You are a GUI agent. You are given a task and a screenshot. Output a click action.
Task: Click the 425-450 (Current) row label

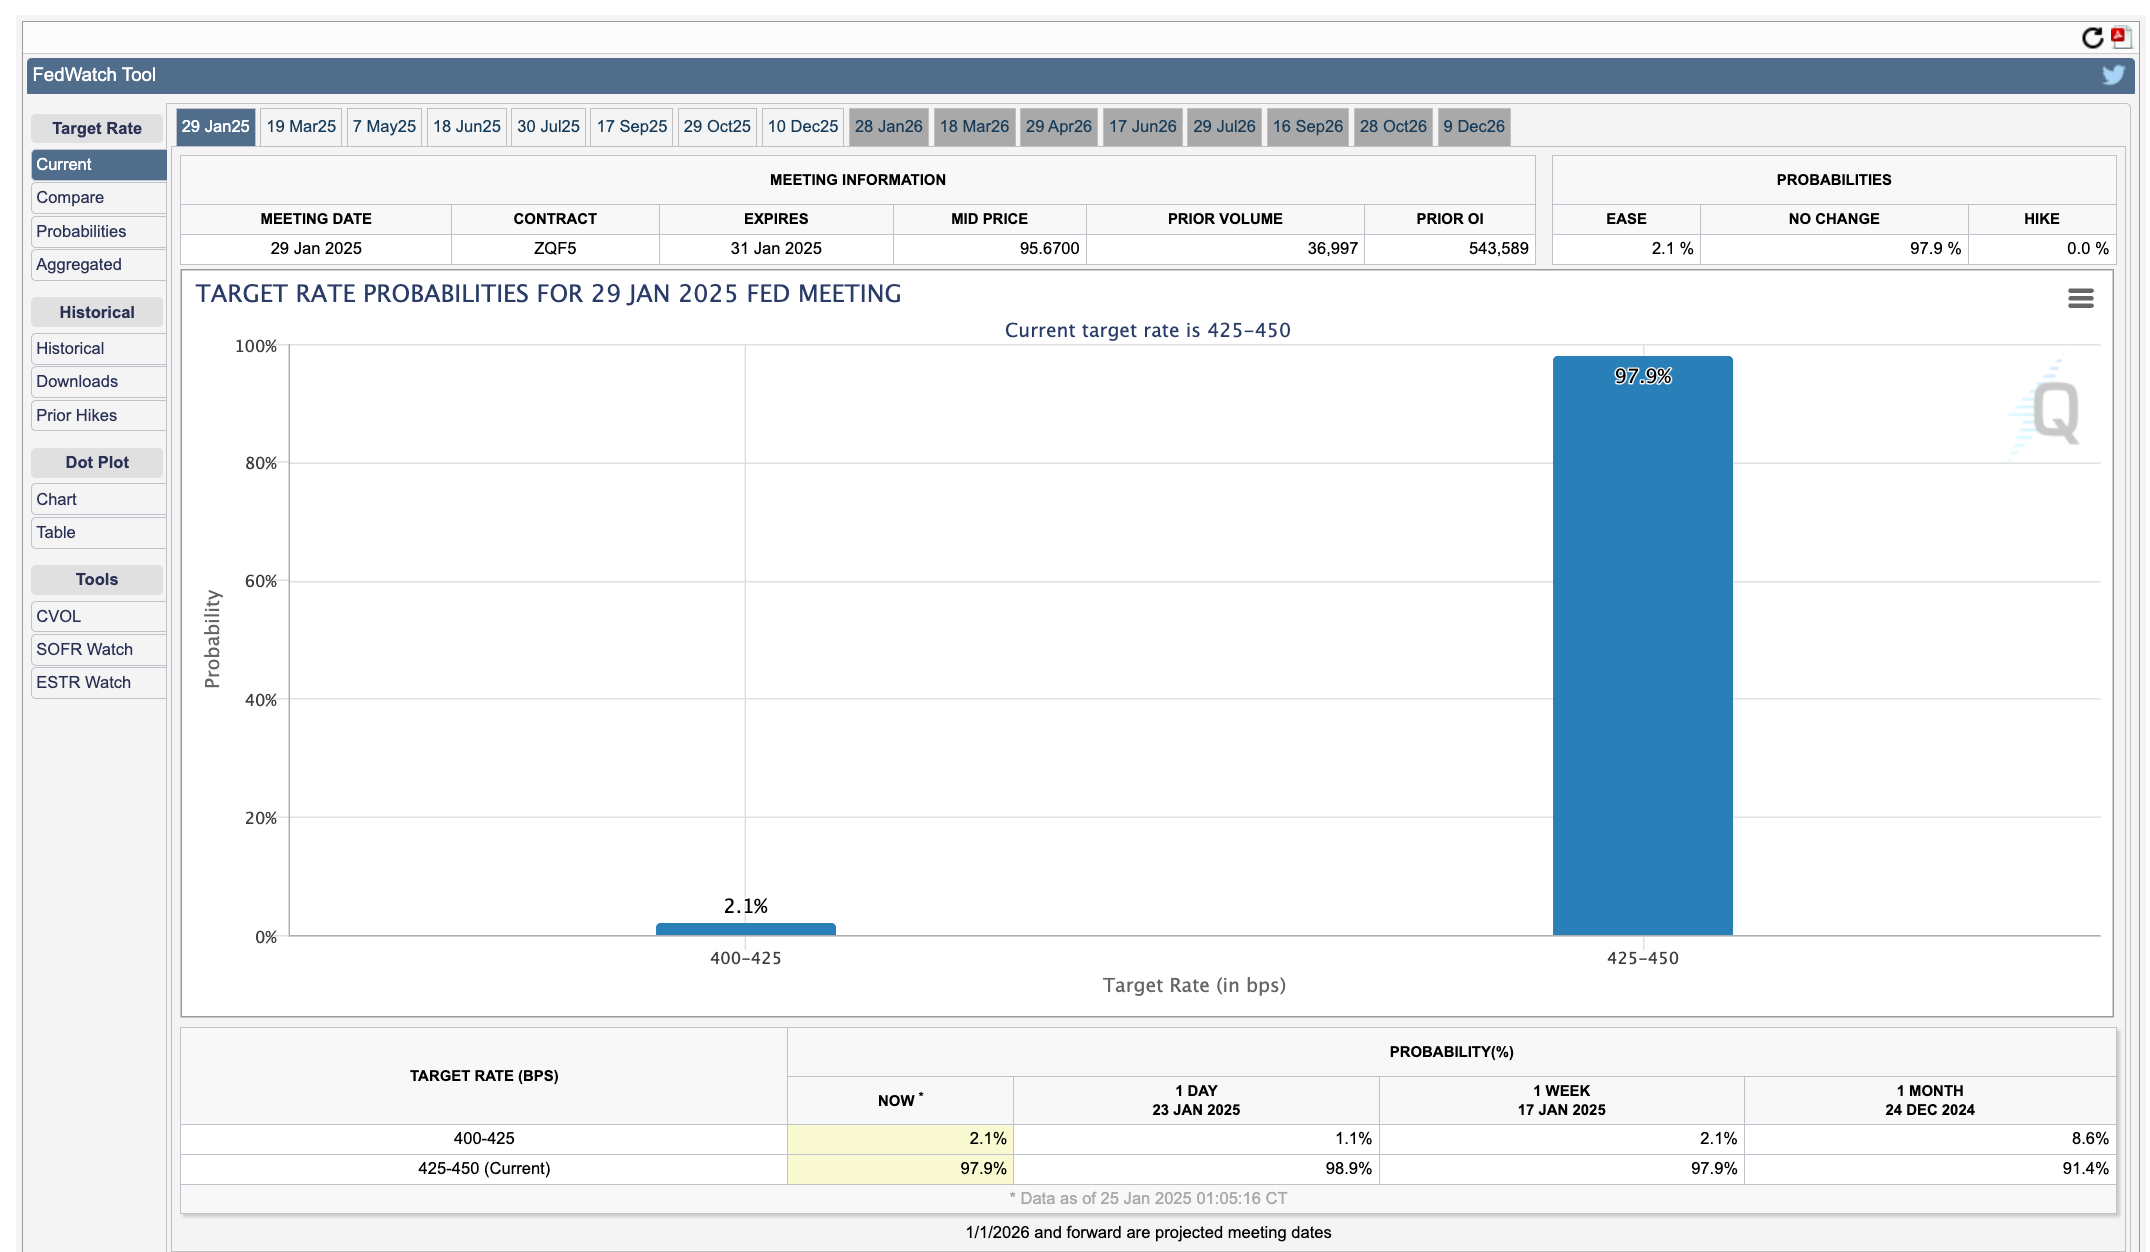click(x=484, y=1169)
